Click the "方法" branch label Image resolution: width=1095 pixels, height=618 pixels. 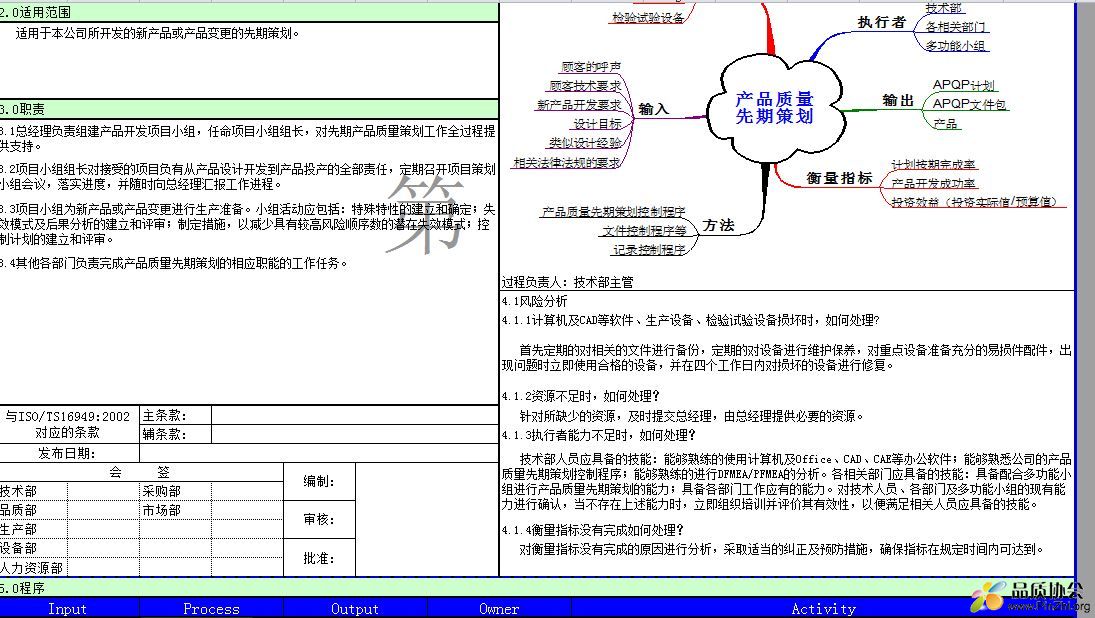pos(719,225)
